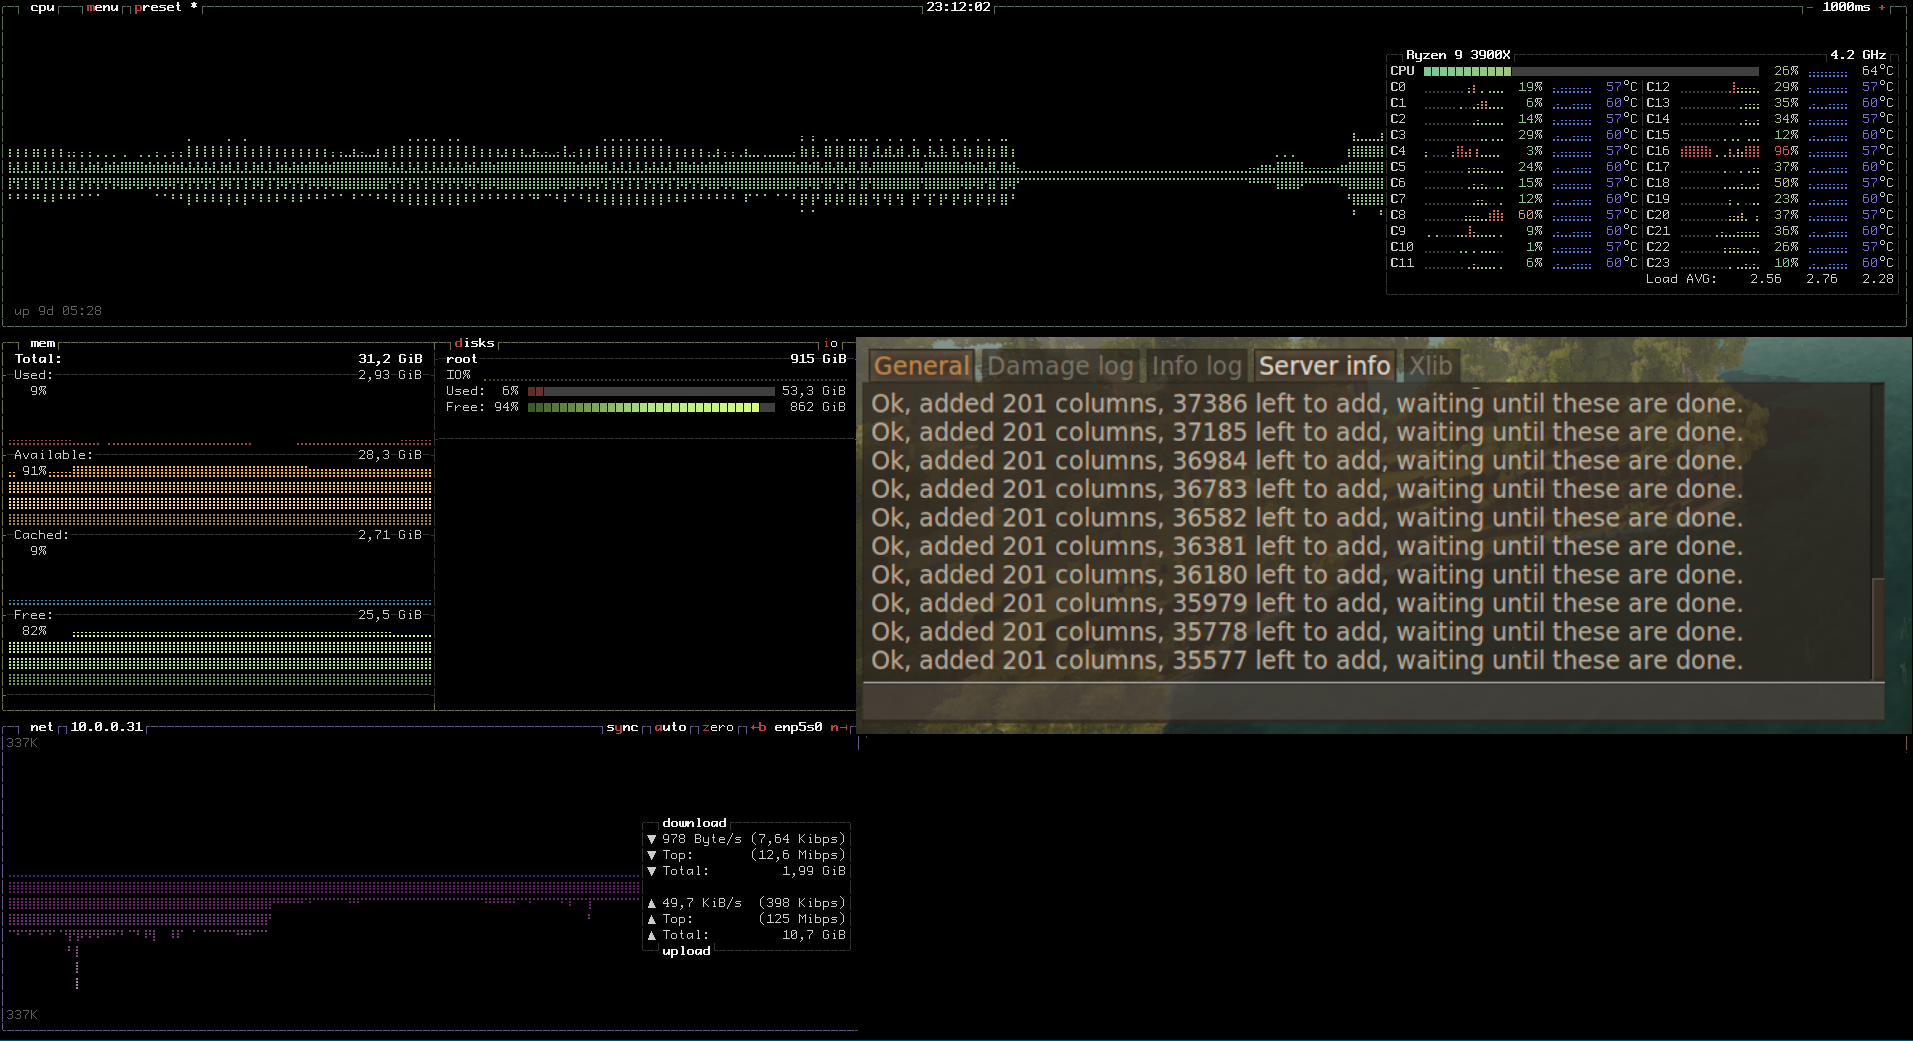
Task: Toggle net graph auto scaling
Action: pyautogui.click(x=670, y=727)
